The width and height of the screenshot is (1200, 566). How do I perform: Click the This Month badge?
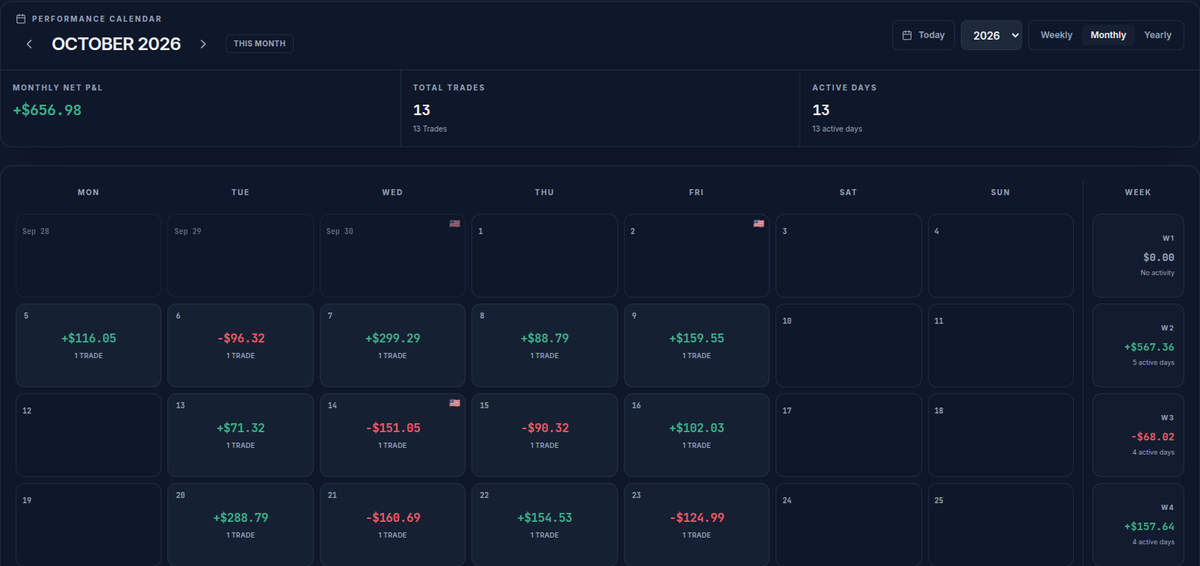(259, 44)
